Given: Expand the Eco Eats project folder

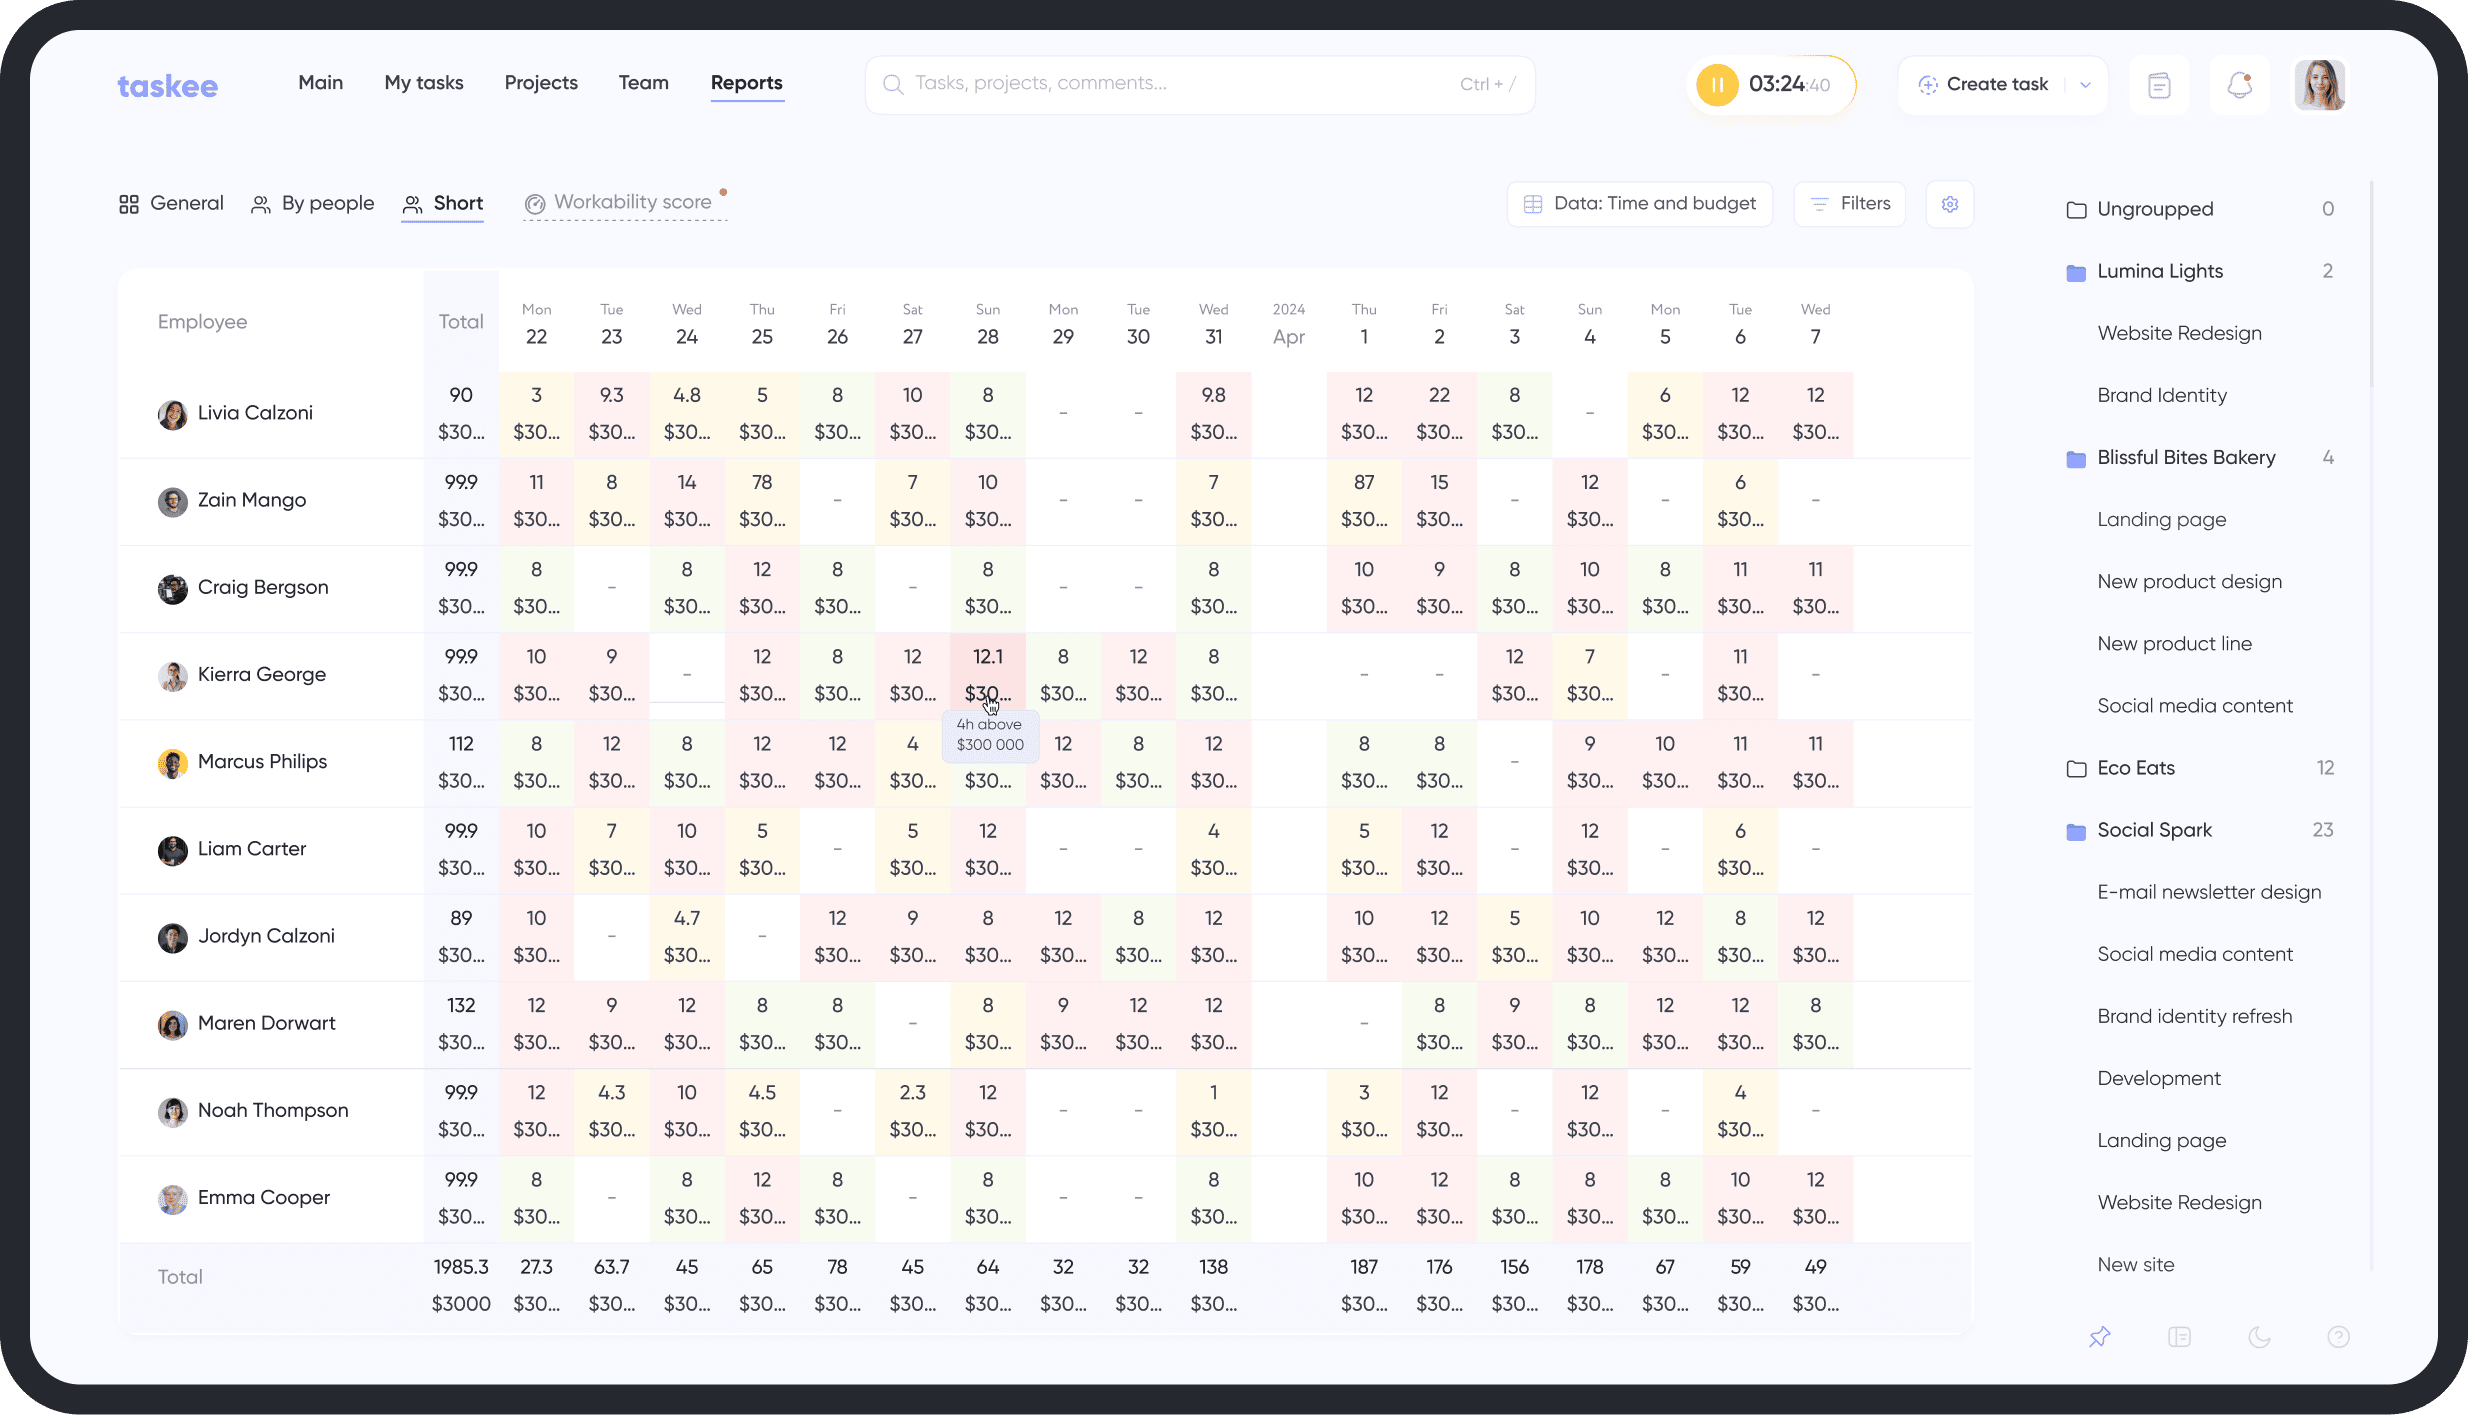Looking at the screenshot, I should pos(2077,768).
